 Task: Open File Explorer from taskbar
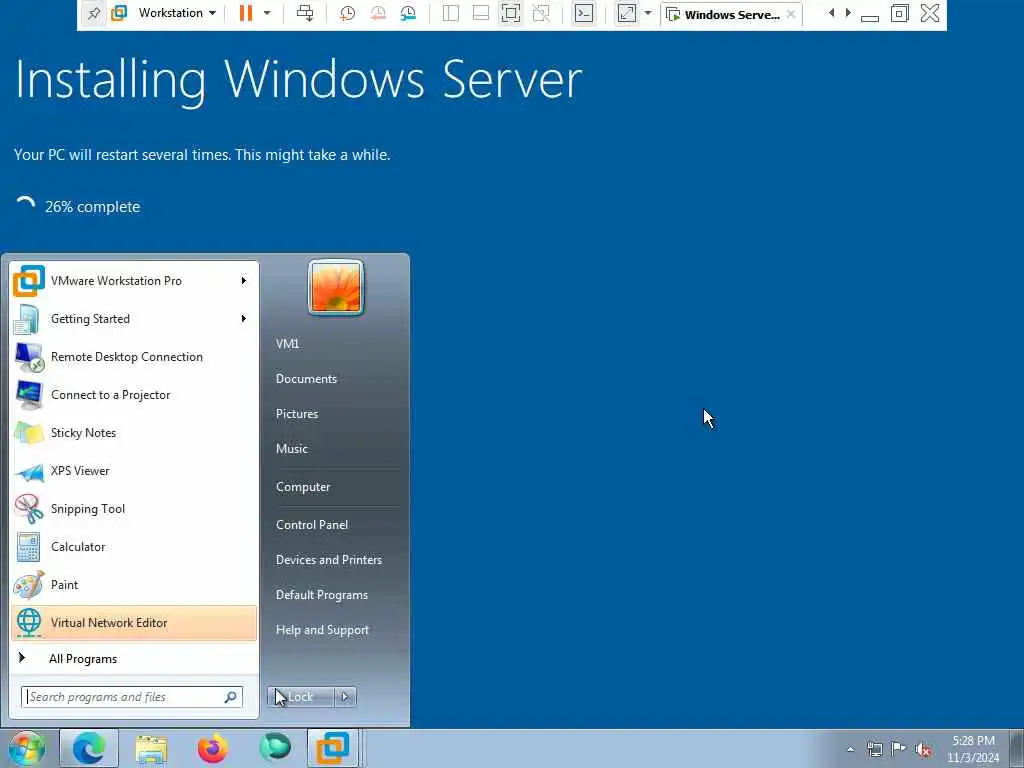[x=152, y=748]
